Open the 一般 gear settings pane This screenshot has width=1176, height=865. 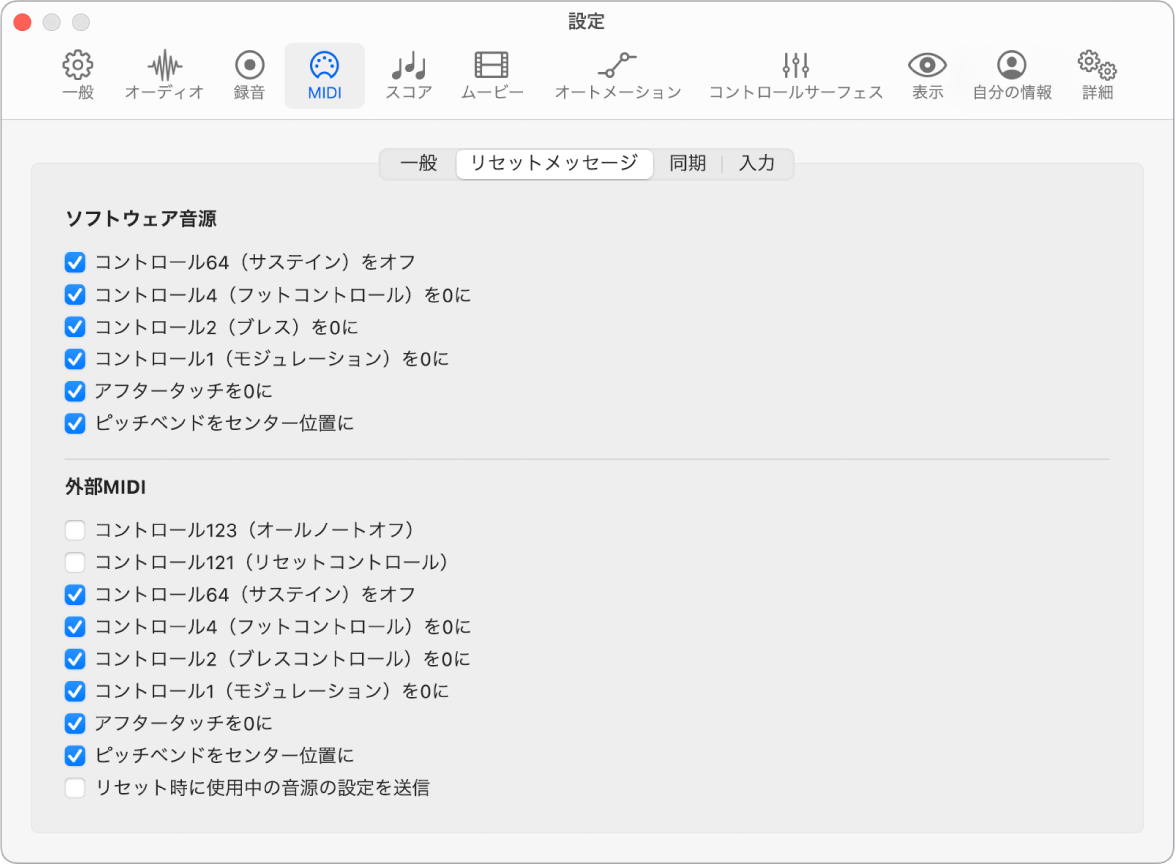tap(78, 76)
